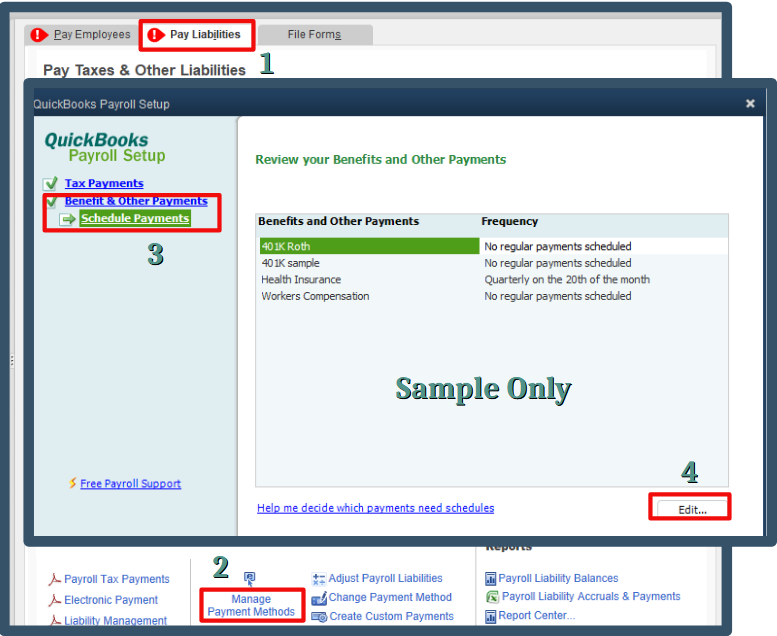Image resolution: width=777 pixels, height=636 pixels.
Task: Open Change Payment Method
Action: click(x=390, y=597)
